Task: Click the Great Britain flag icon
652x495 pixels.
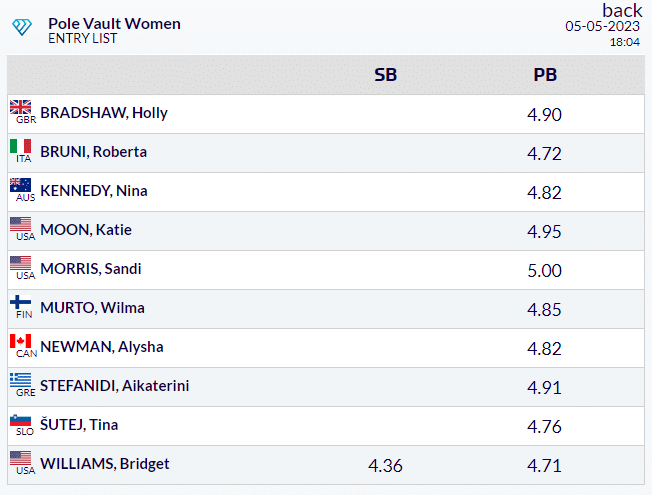Action: click(x=20, y=107)
